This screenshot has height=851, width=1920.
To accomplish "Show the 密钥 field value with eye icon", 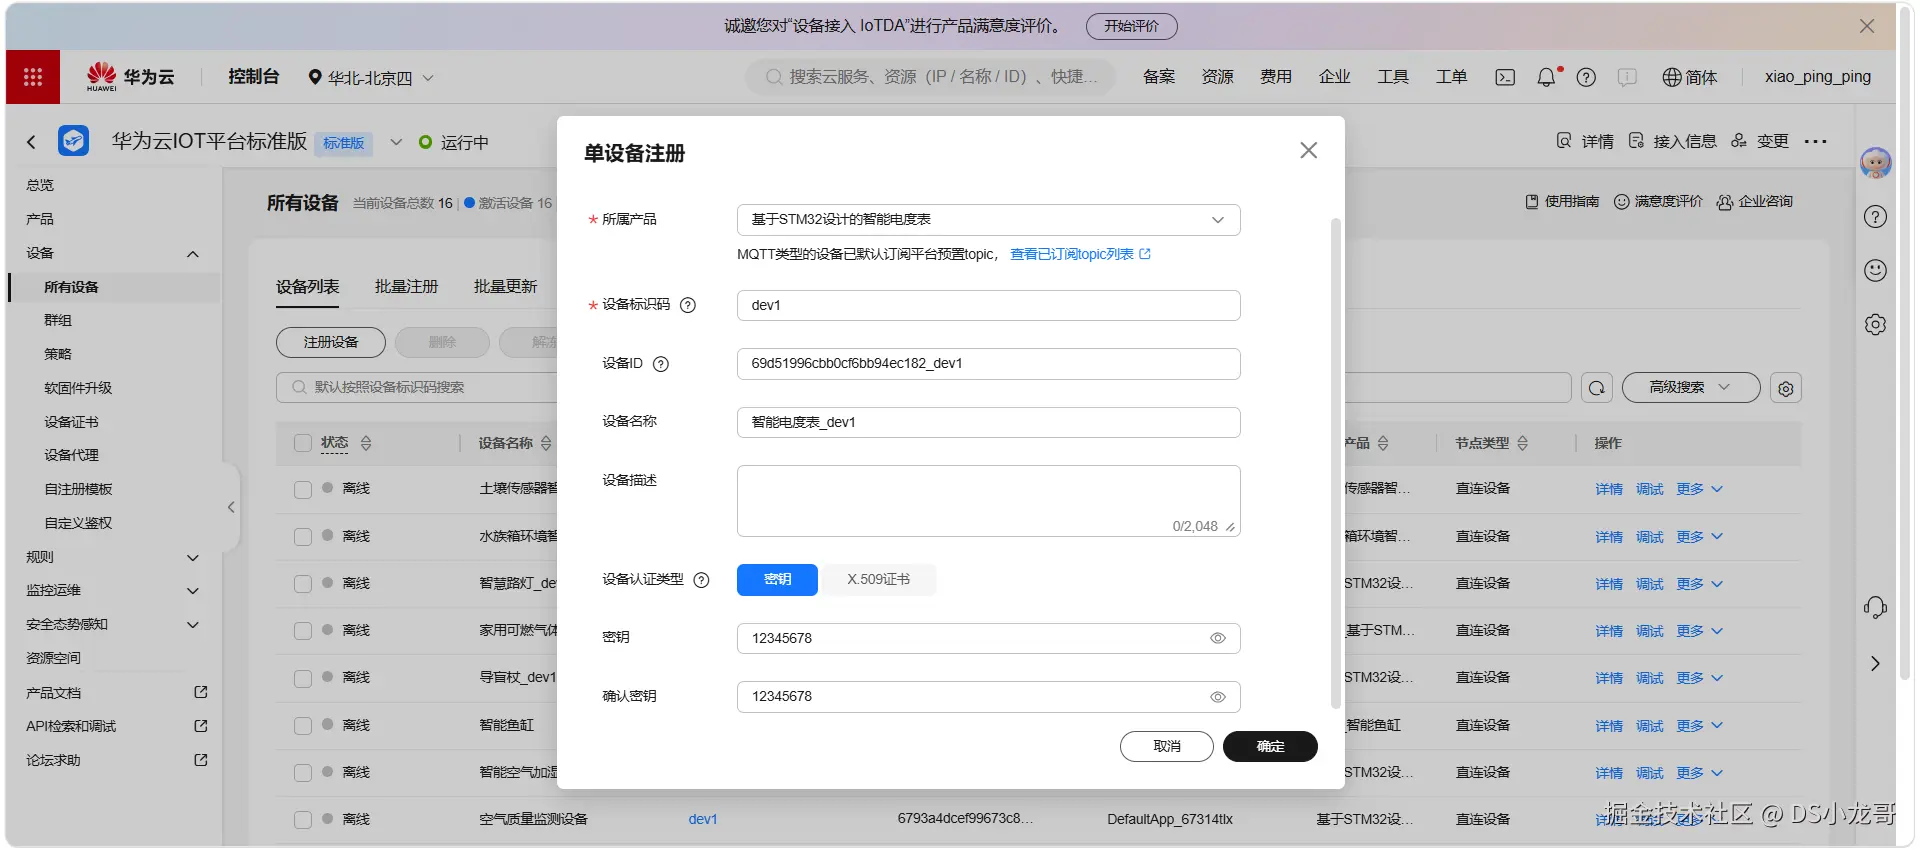I will 1218,638.
